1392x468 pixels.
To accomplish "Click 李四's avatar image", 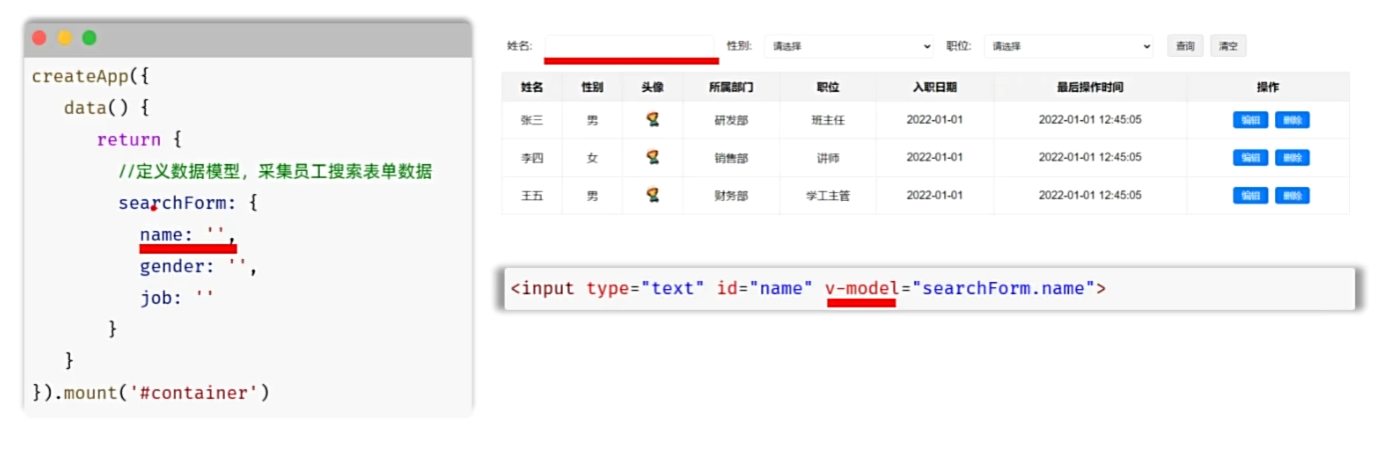I will tap(653, 157).
